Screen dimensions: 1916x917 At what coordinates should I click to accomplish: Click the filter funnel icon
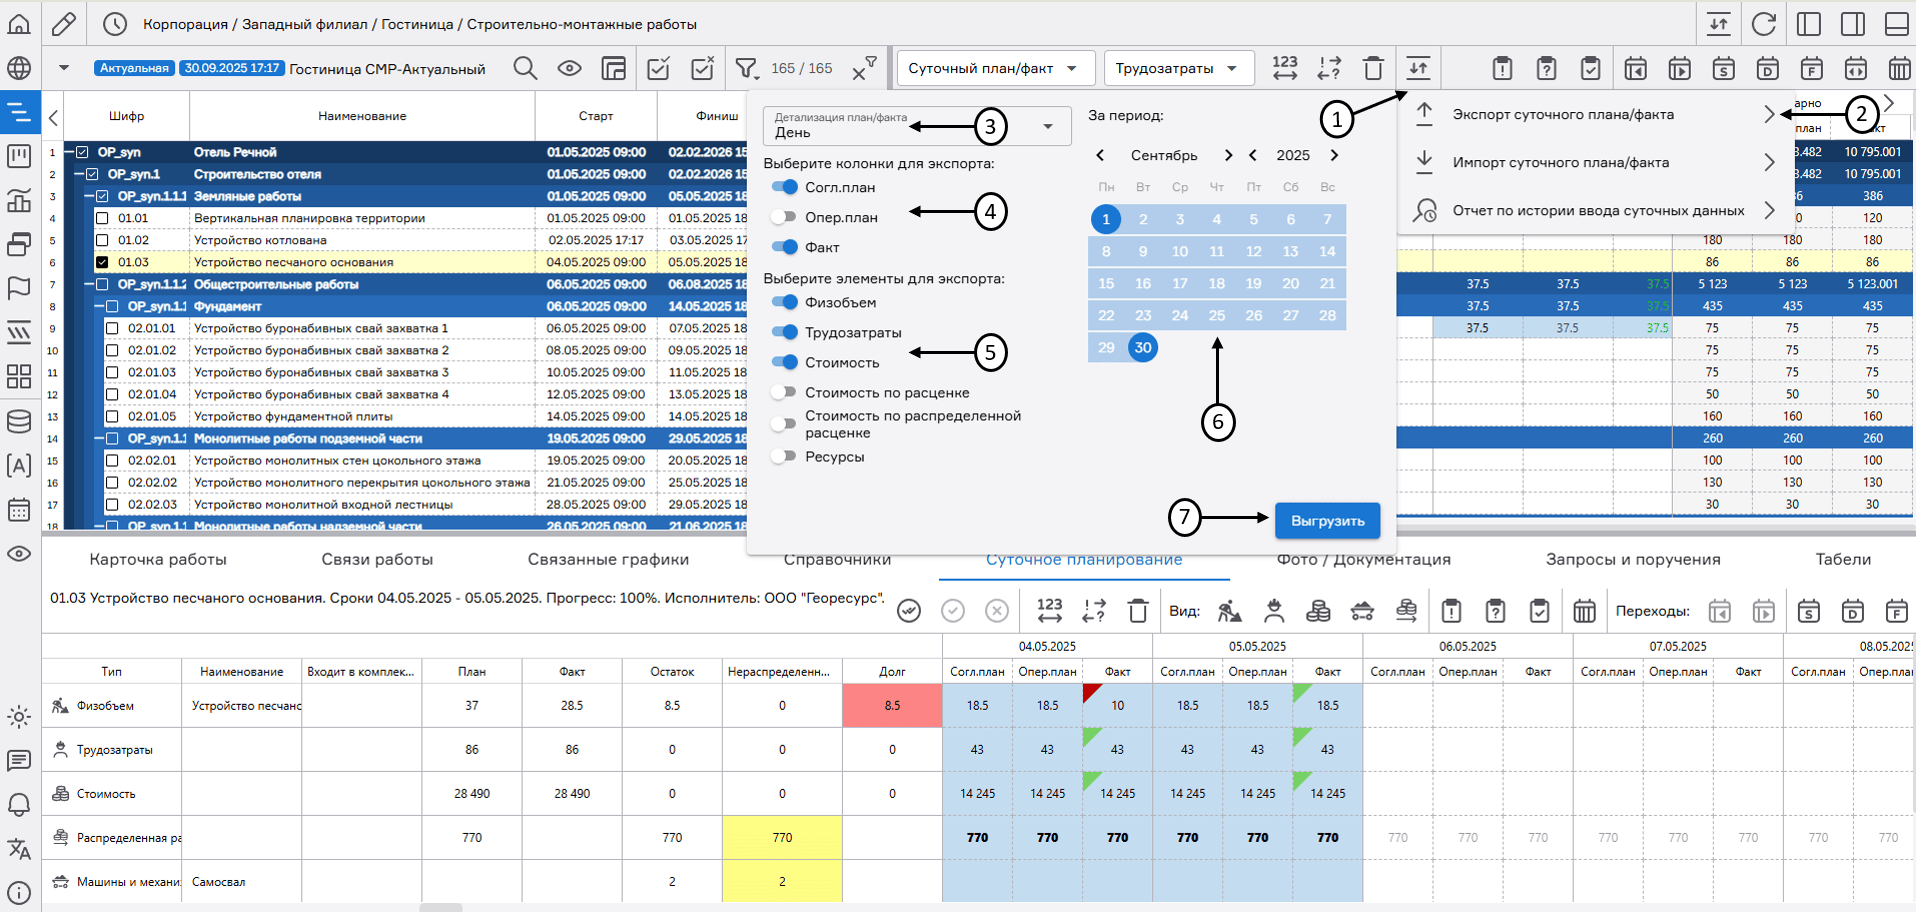[746, 68]
